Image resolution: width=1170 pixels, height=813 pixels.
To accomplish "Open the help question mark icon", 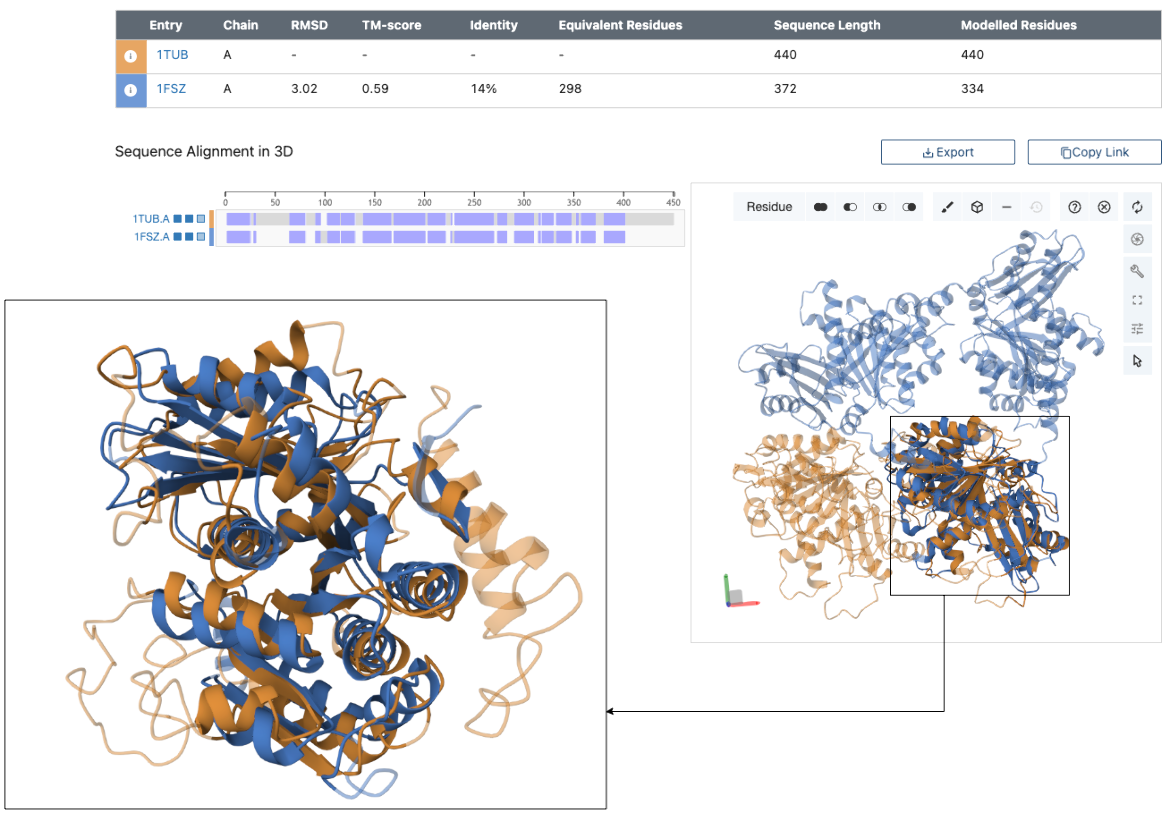I will tap(1074, 207).
